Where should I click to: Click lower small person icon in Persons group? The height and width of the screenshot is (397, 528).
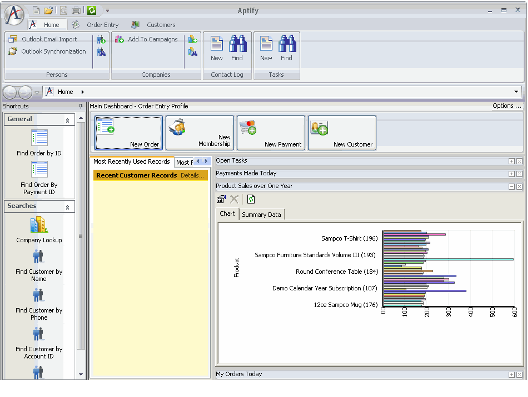pos(101,52)
